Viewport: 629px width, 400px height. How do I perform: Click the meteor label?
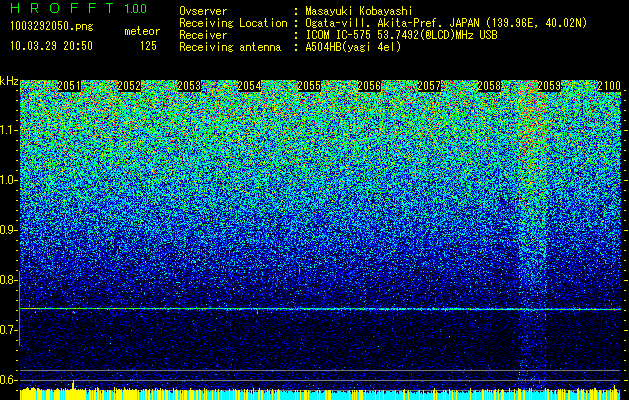pyautogui.click(x=142, y=31)
